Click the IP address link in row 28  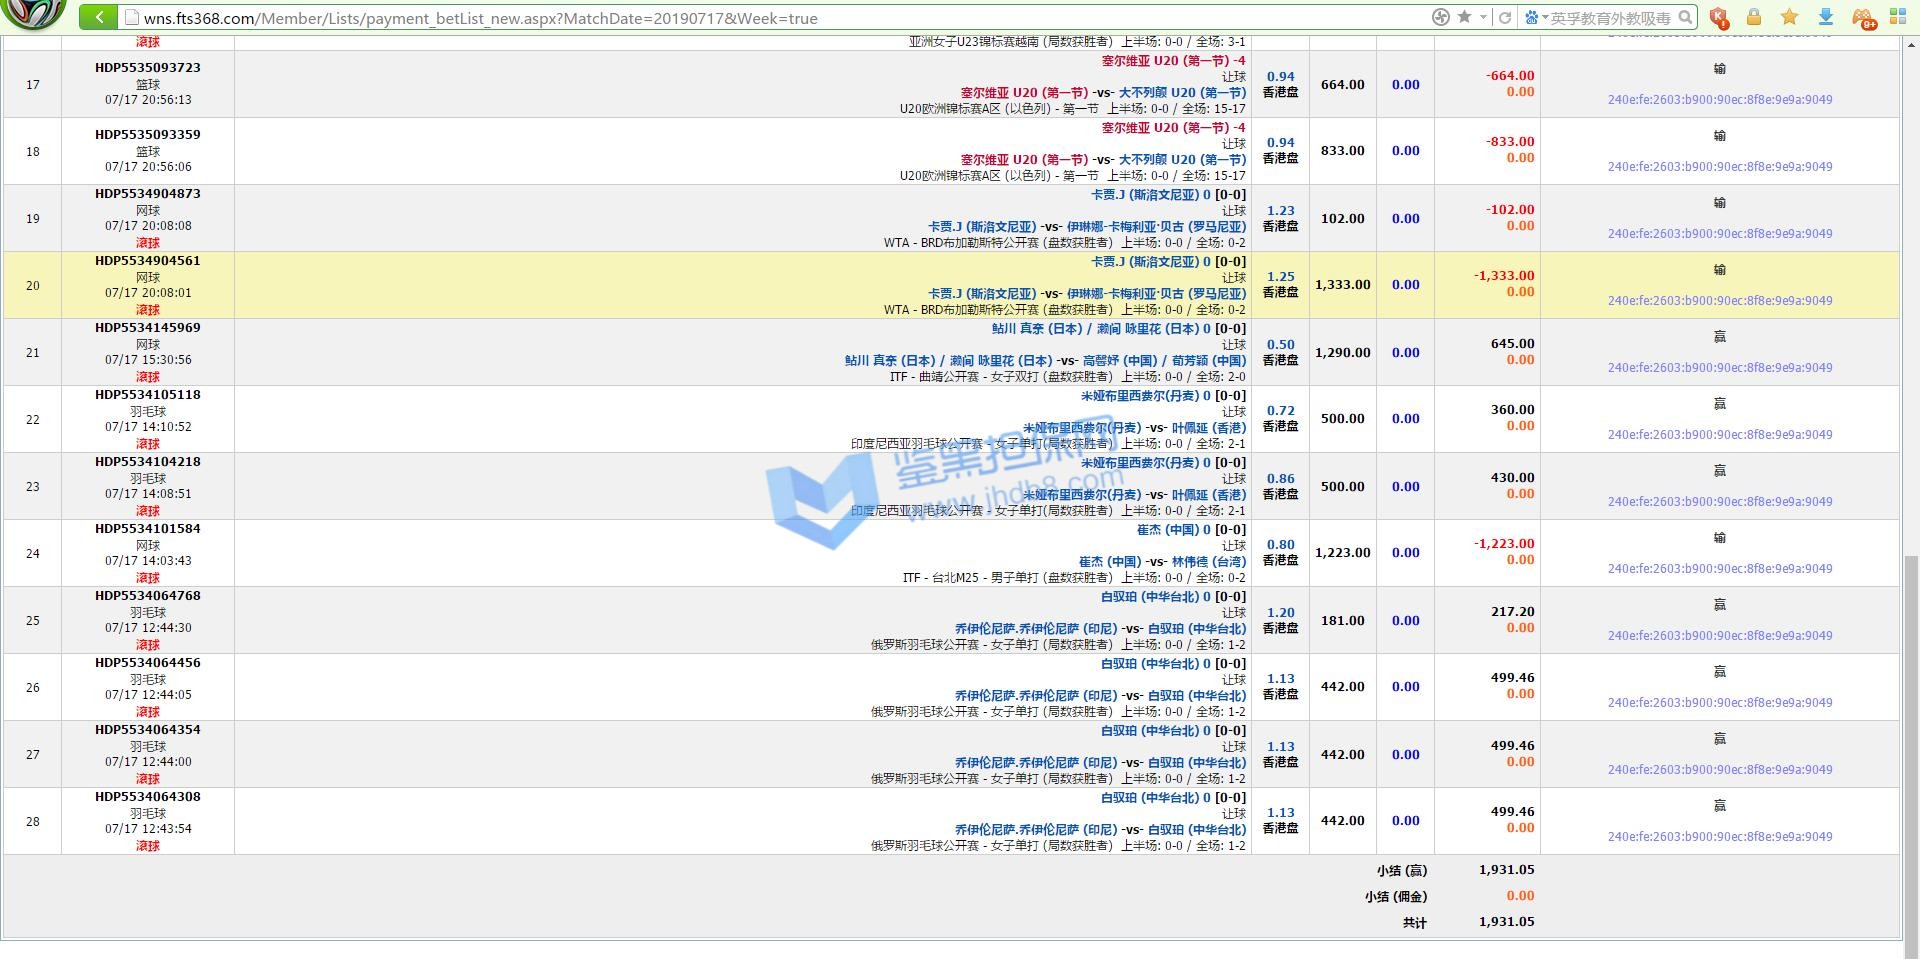1719,837
